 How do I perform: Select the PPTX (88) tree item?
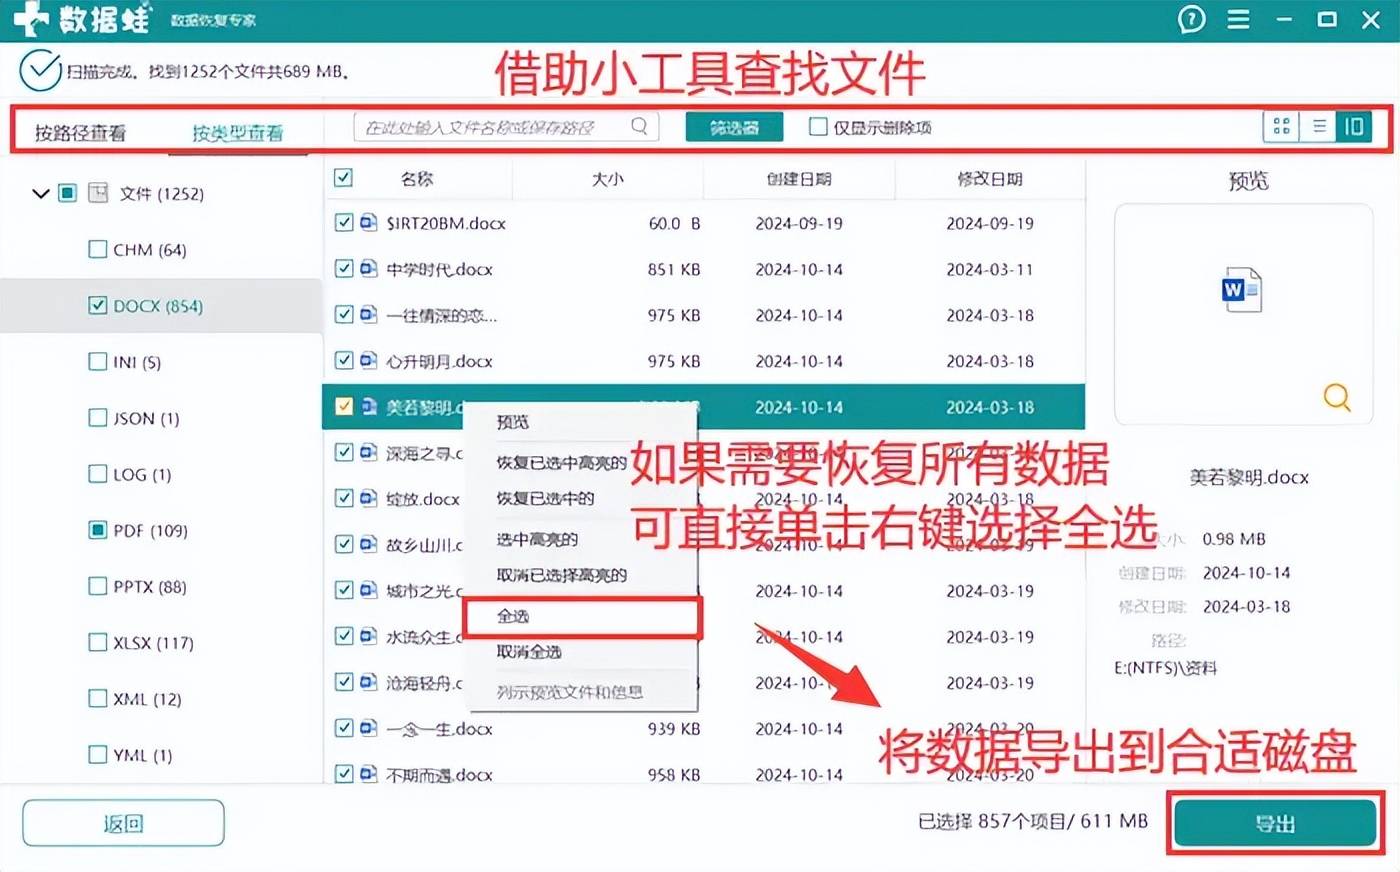point(150,586)
